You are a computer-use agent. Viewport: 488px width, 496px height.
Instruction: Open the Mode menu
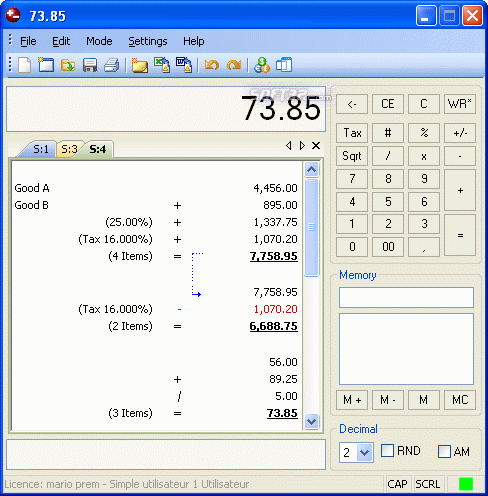coord(99,41)
